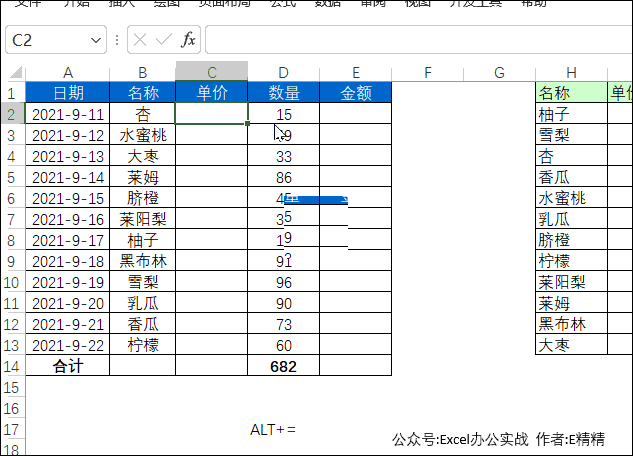Select row 2 header
633x456 pixels.
pyautogui.click(x=12, y=113)
